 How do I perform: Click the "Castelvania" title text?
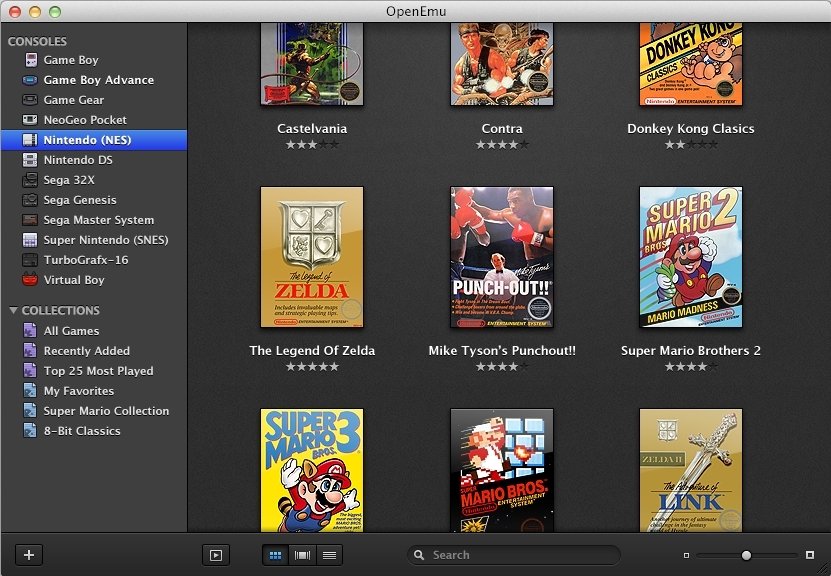point(312,129)
